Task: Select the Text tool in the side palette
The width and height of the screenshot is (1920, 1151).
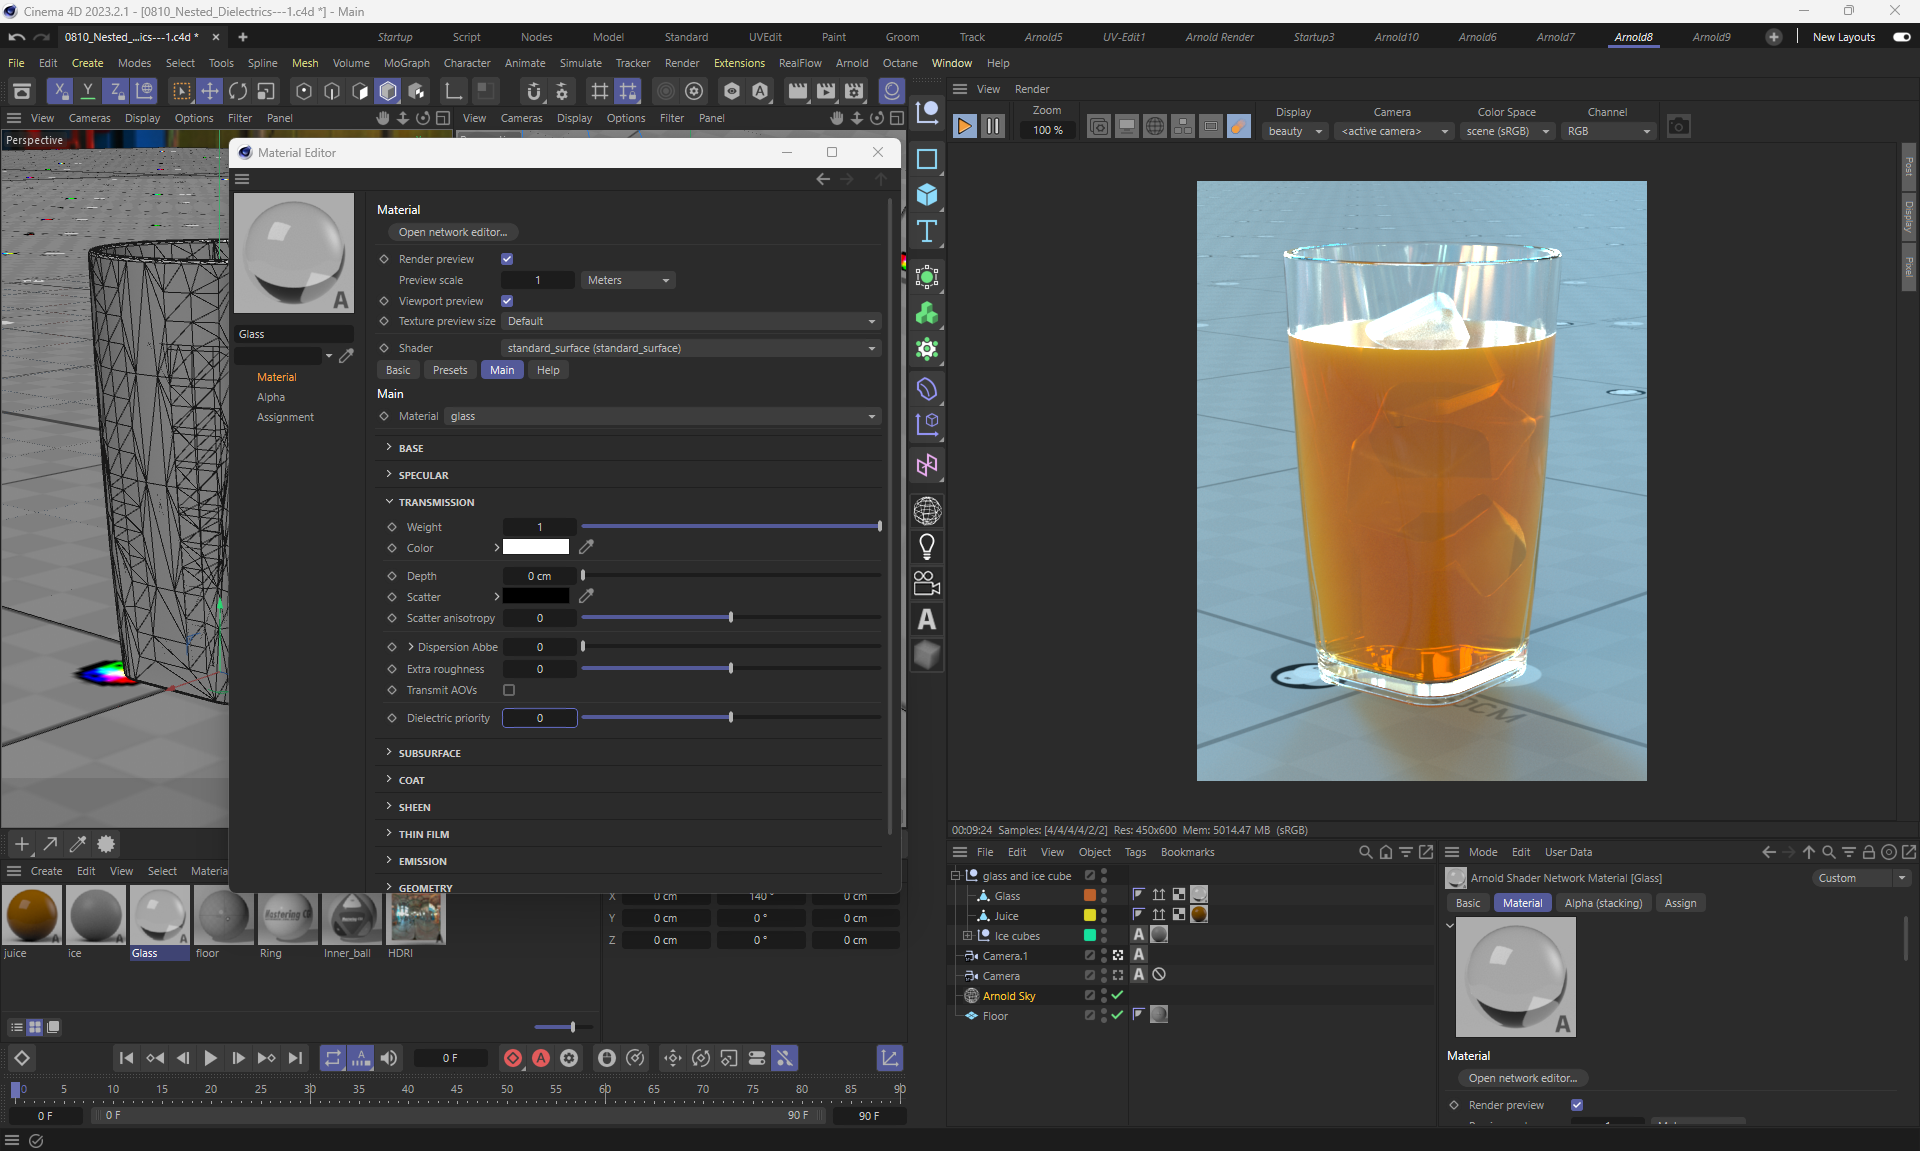Action: tap(927, 232)
